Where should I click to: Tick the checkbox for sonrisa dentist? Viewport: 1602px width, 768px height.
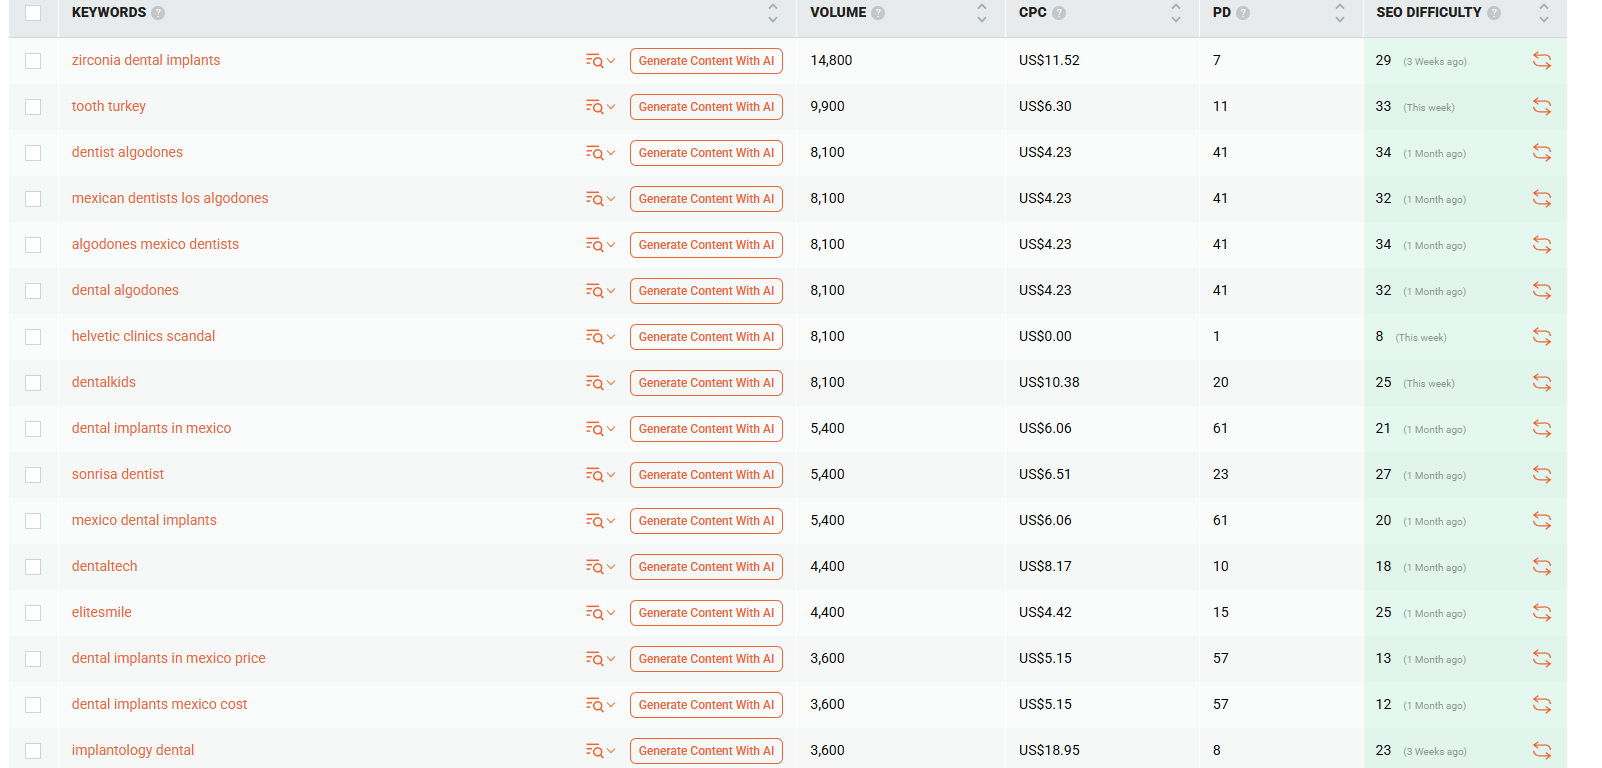(x=33, y=475)
